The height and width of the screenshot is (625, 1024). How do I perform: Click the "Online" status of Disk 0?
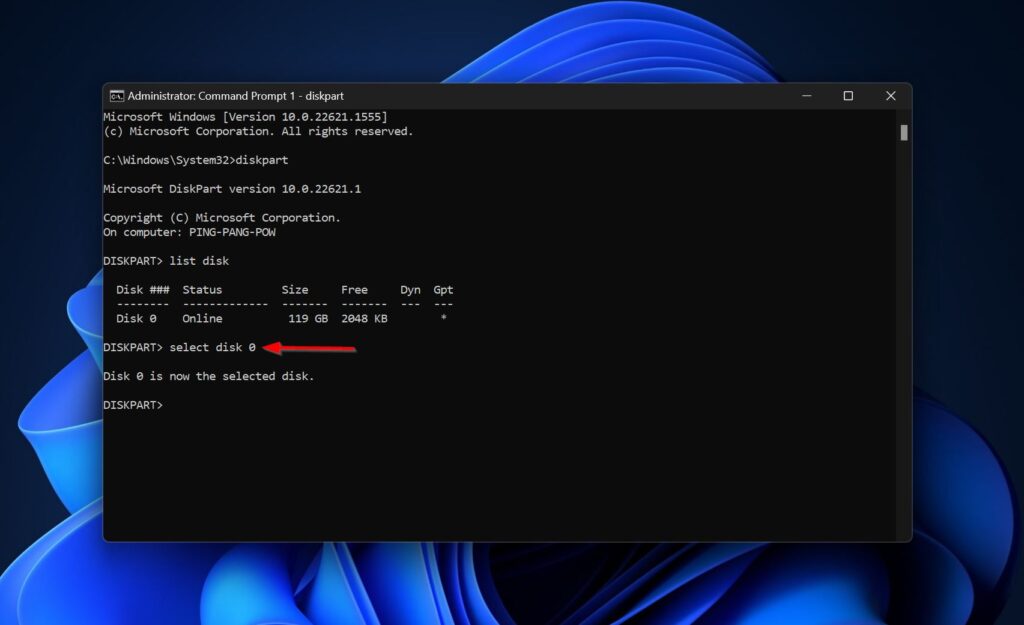click(202, 318)
